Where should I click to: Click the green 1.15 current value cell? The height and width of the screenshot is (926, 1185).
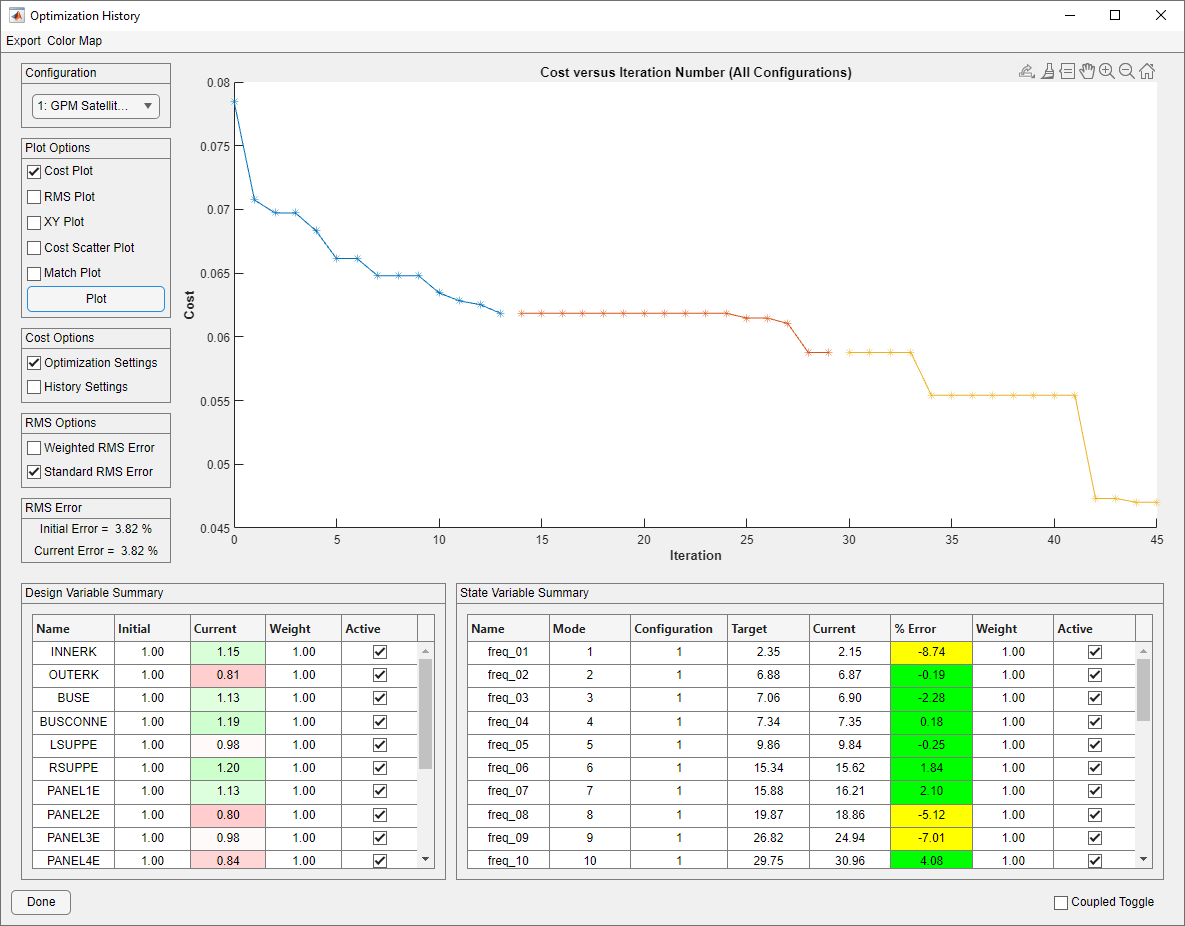(228, 652)
